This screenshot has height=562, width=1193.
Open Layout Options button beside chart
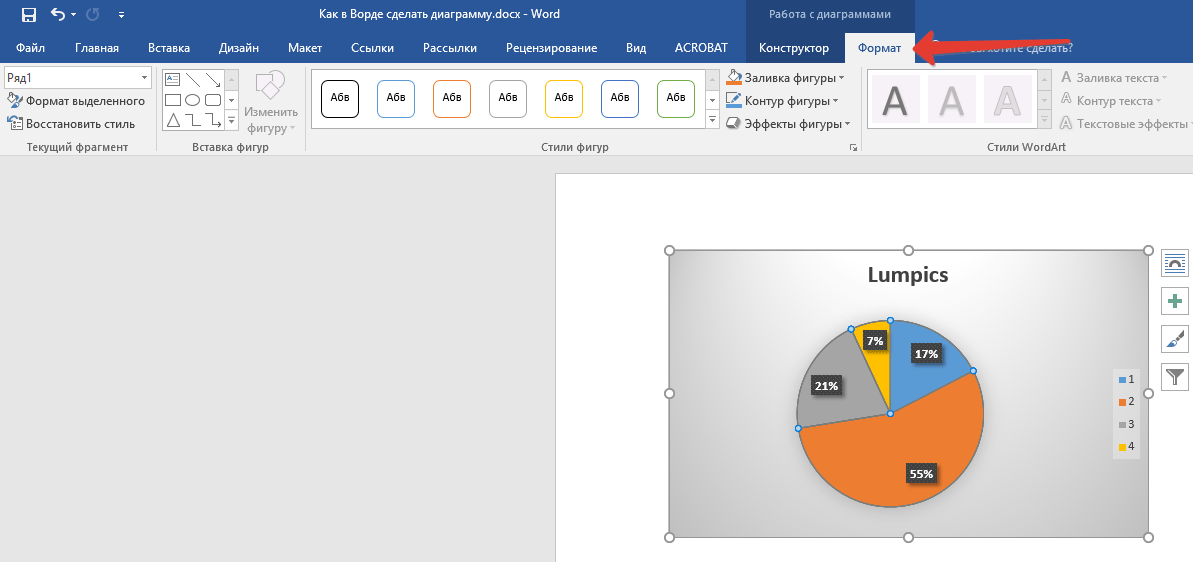(1175, 263)
